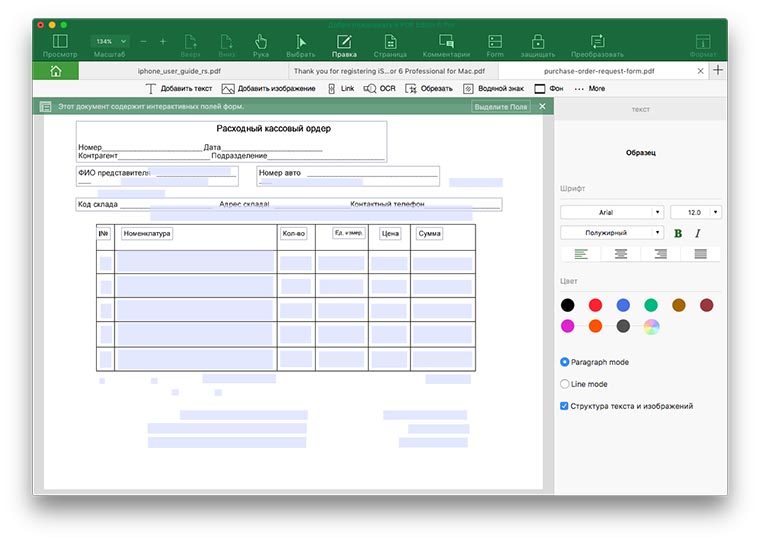Screen dimensions: 760x542
Task: Open the Комментарии annotation tools
Action: coord(446,45)
